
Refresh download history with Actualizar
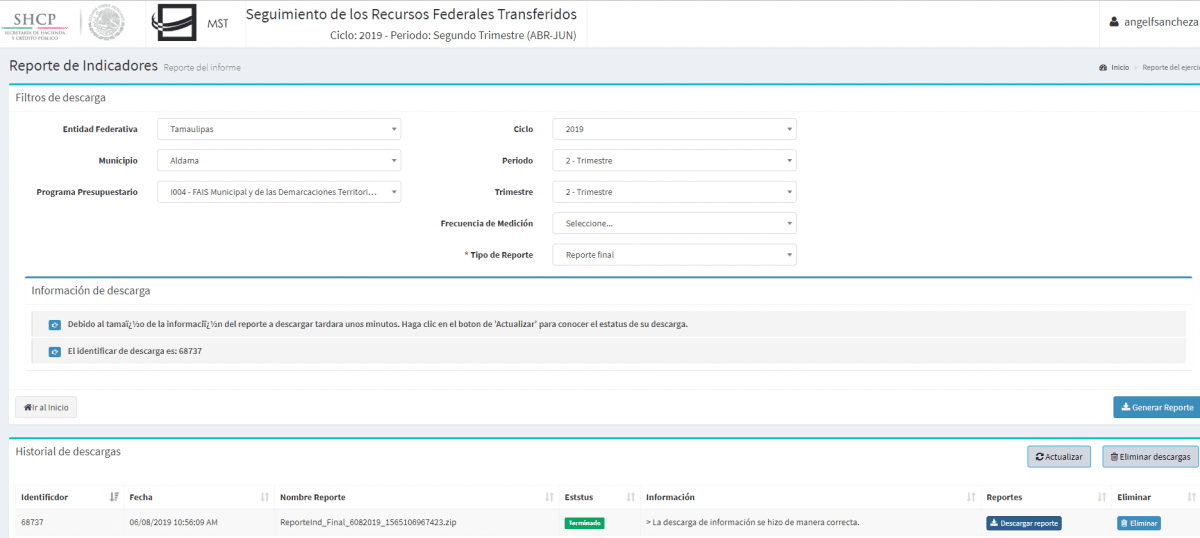pos(1058,457)
